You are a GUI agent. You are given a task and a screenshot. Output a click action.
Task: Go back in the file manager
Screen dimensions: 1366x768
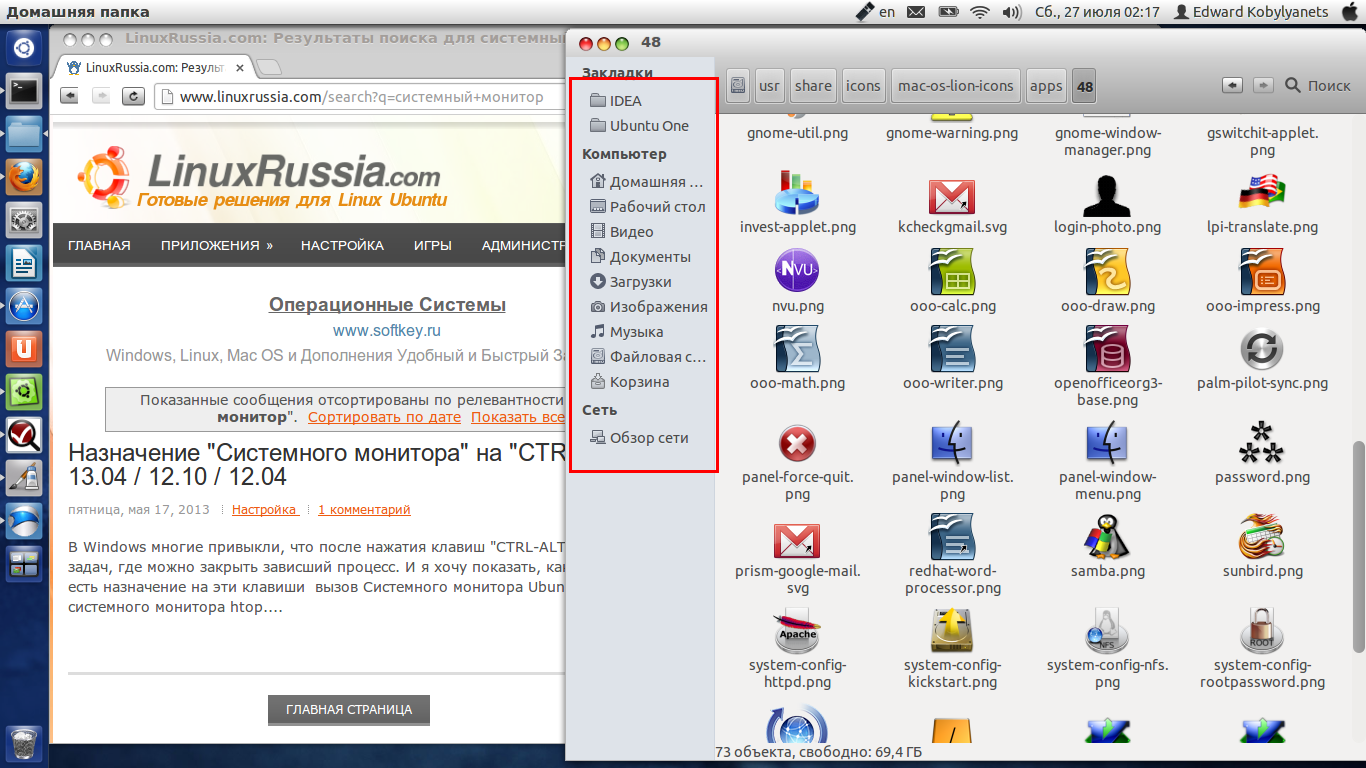1233,86
